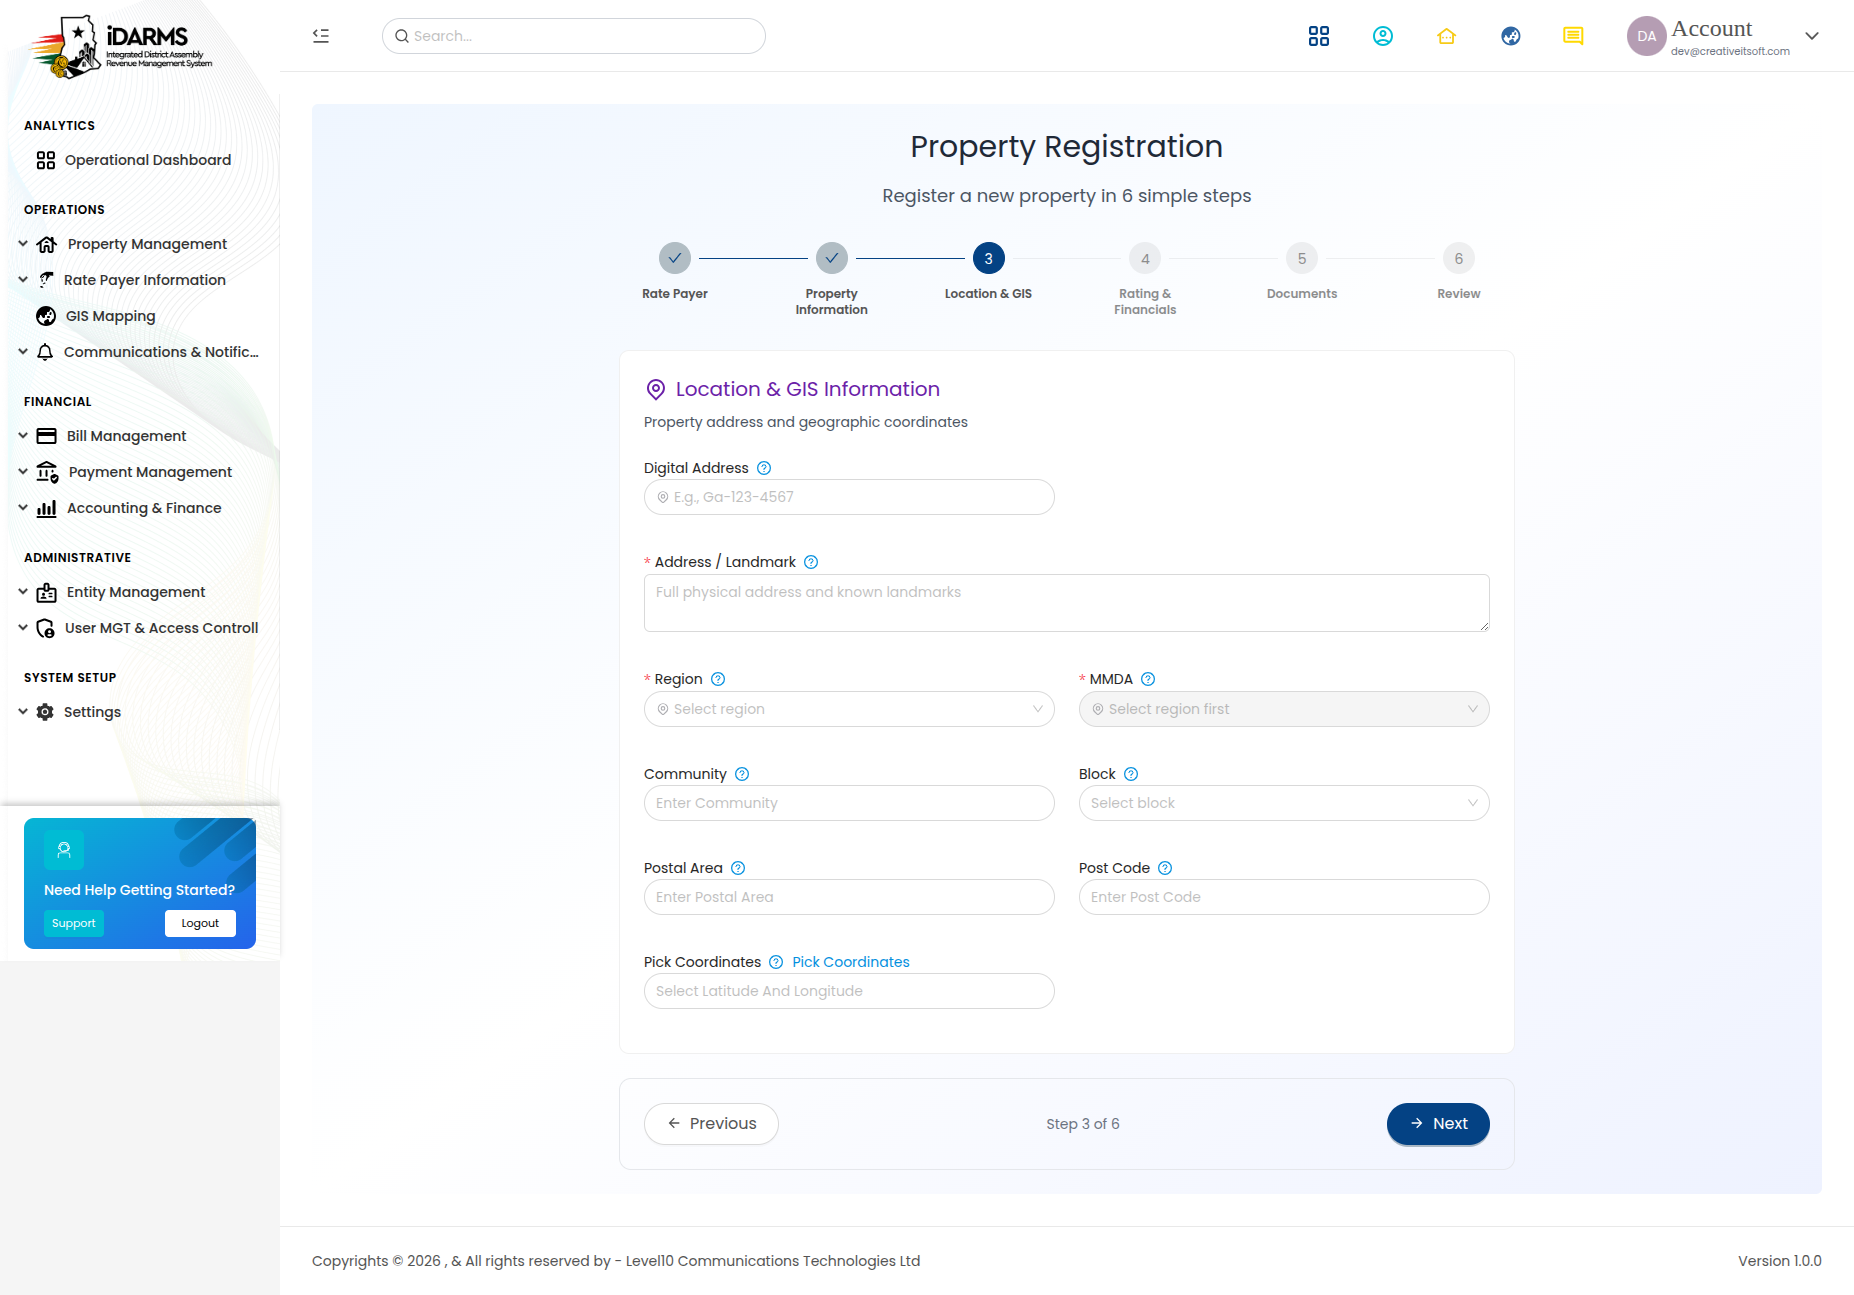Click the Support button
Image resolution: width=1854 pixels, height=1295 pixels.
click(74, 924)
